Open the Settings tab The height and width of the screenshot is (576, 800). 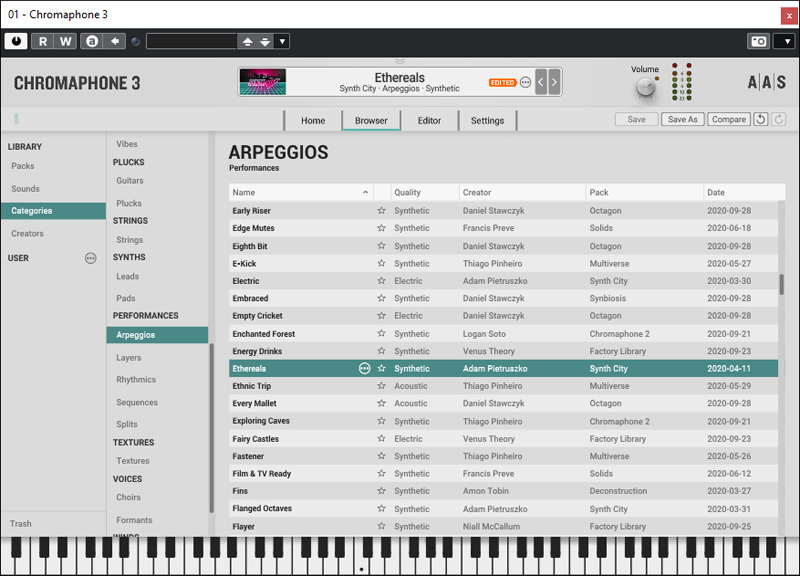487,120
